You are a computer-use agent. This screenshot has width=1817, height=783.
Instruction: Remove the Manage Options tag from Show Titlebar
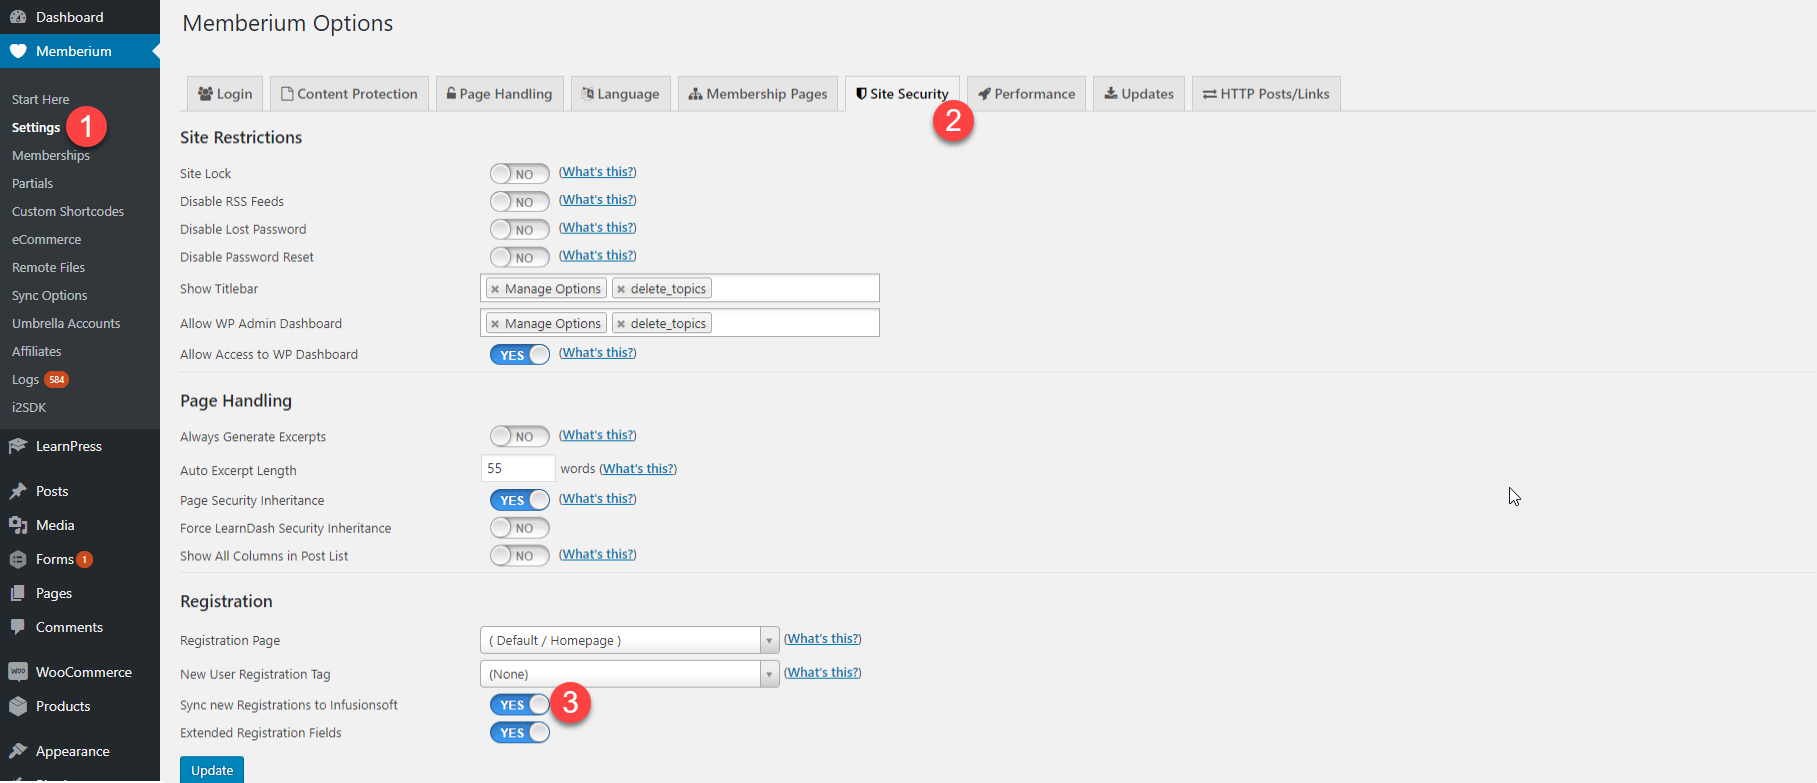[495, 289]
